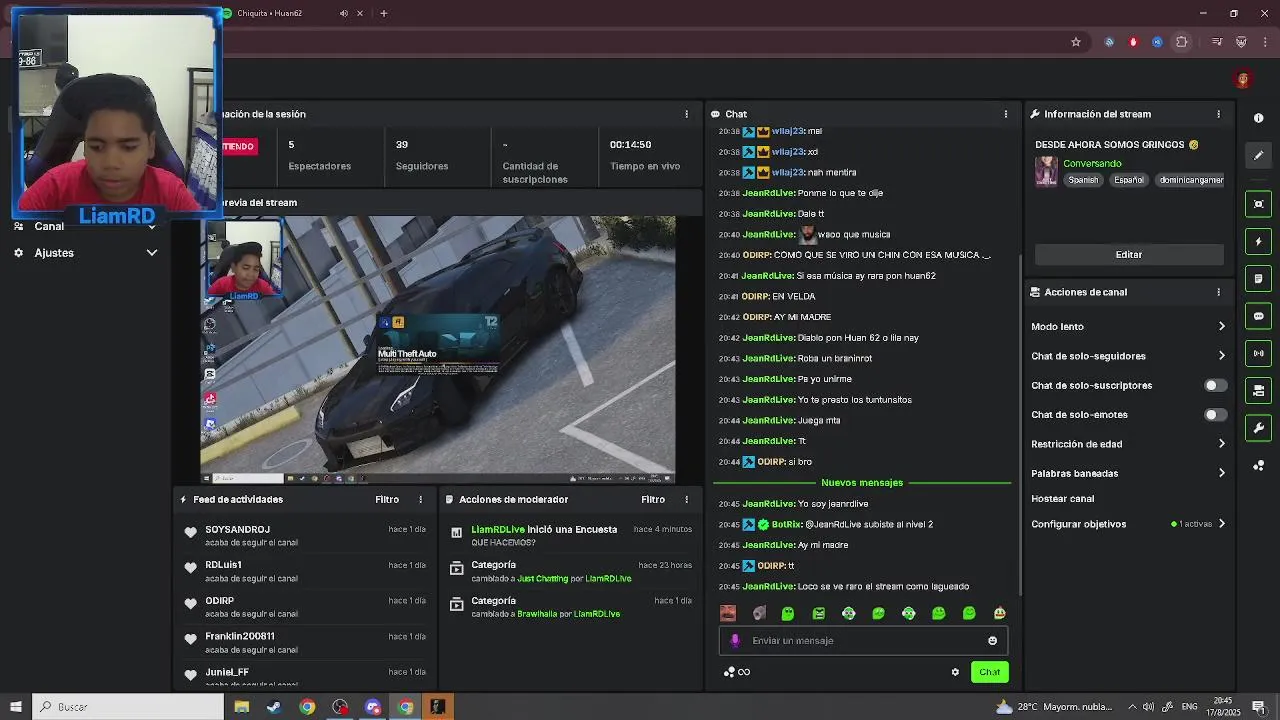Click Windows Start button on taskbar
The image size is (1280, 720).
click(x=15, y=707)
